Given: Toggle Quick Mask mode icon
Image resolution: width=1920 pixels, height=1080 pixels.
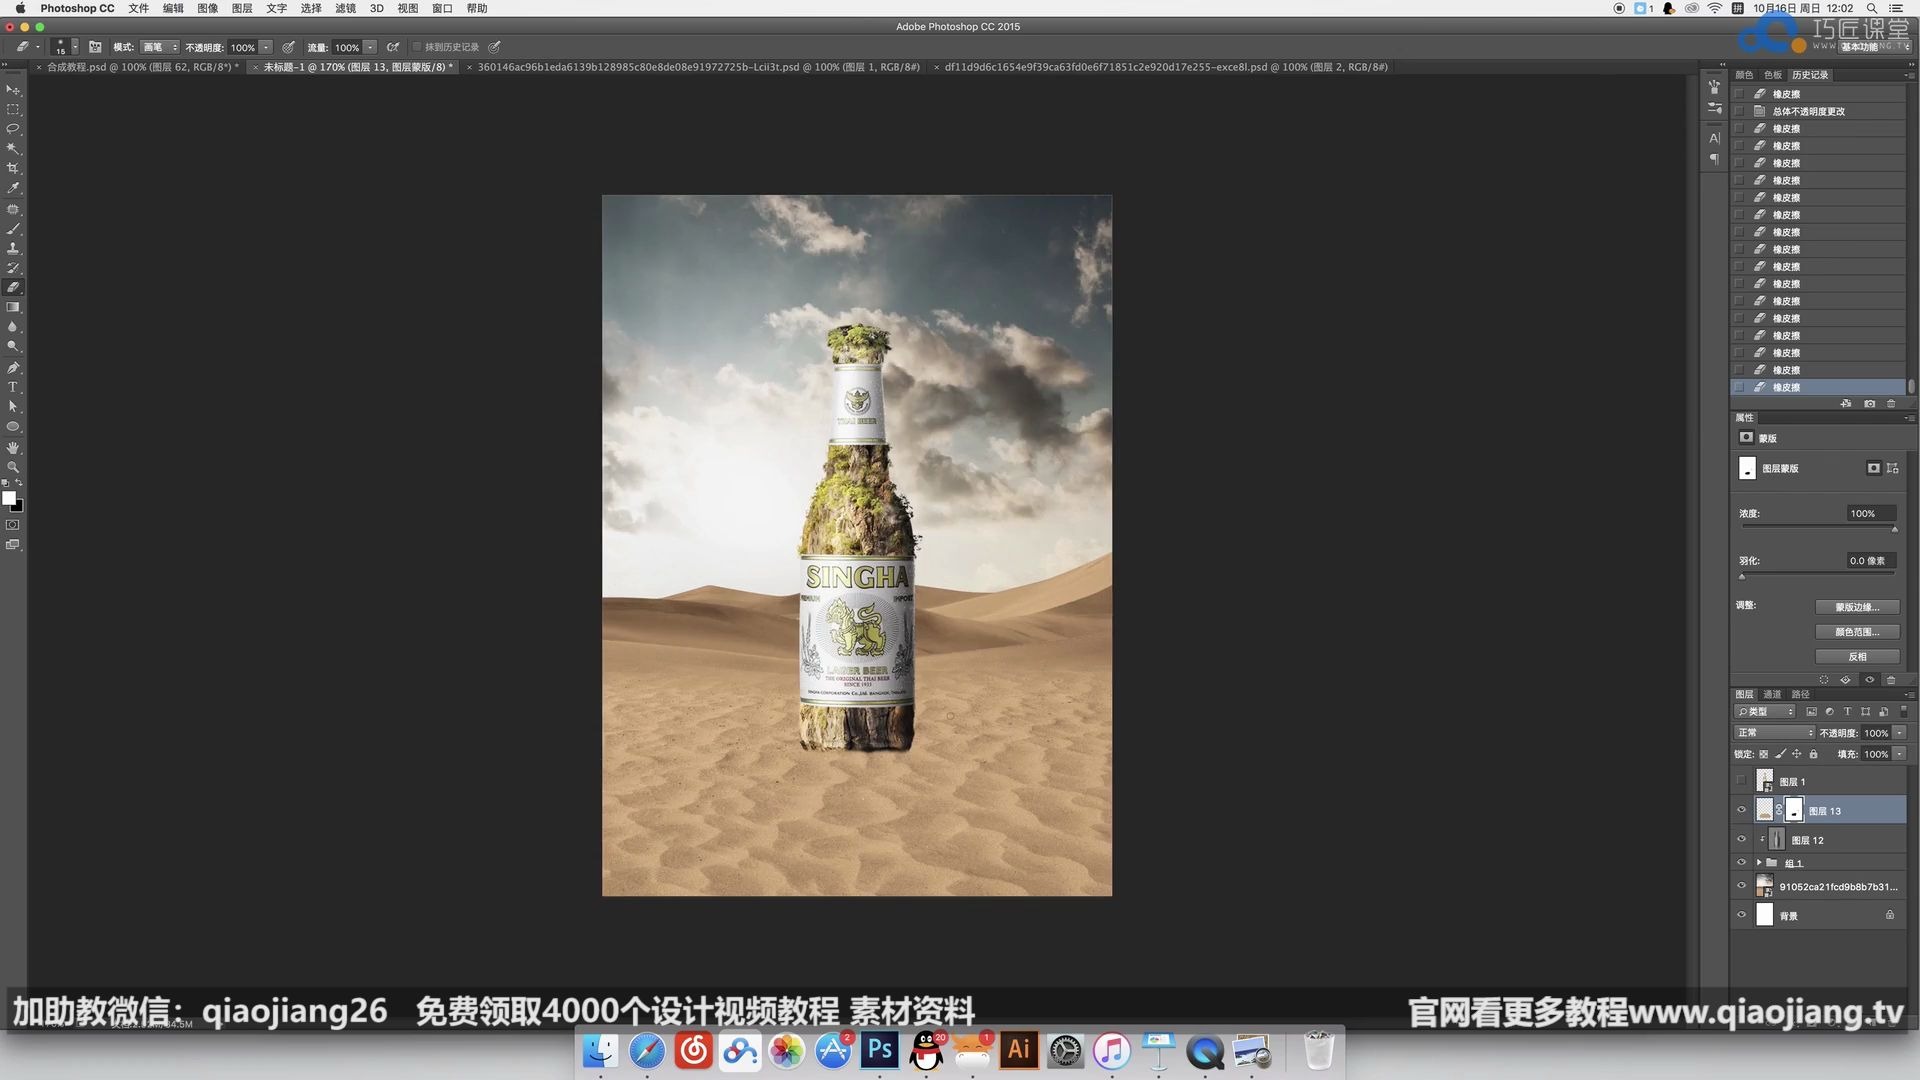Looking at the screenshot, I should pos(13,525).
